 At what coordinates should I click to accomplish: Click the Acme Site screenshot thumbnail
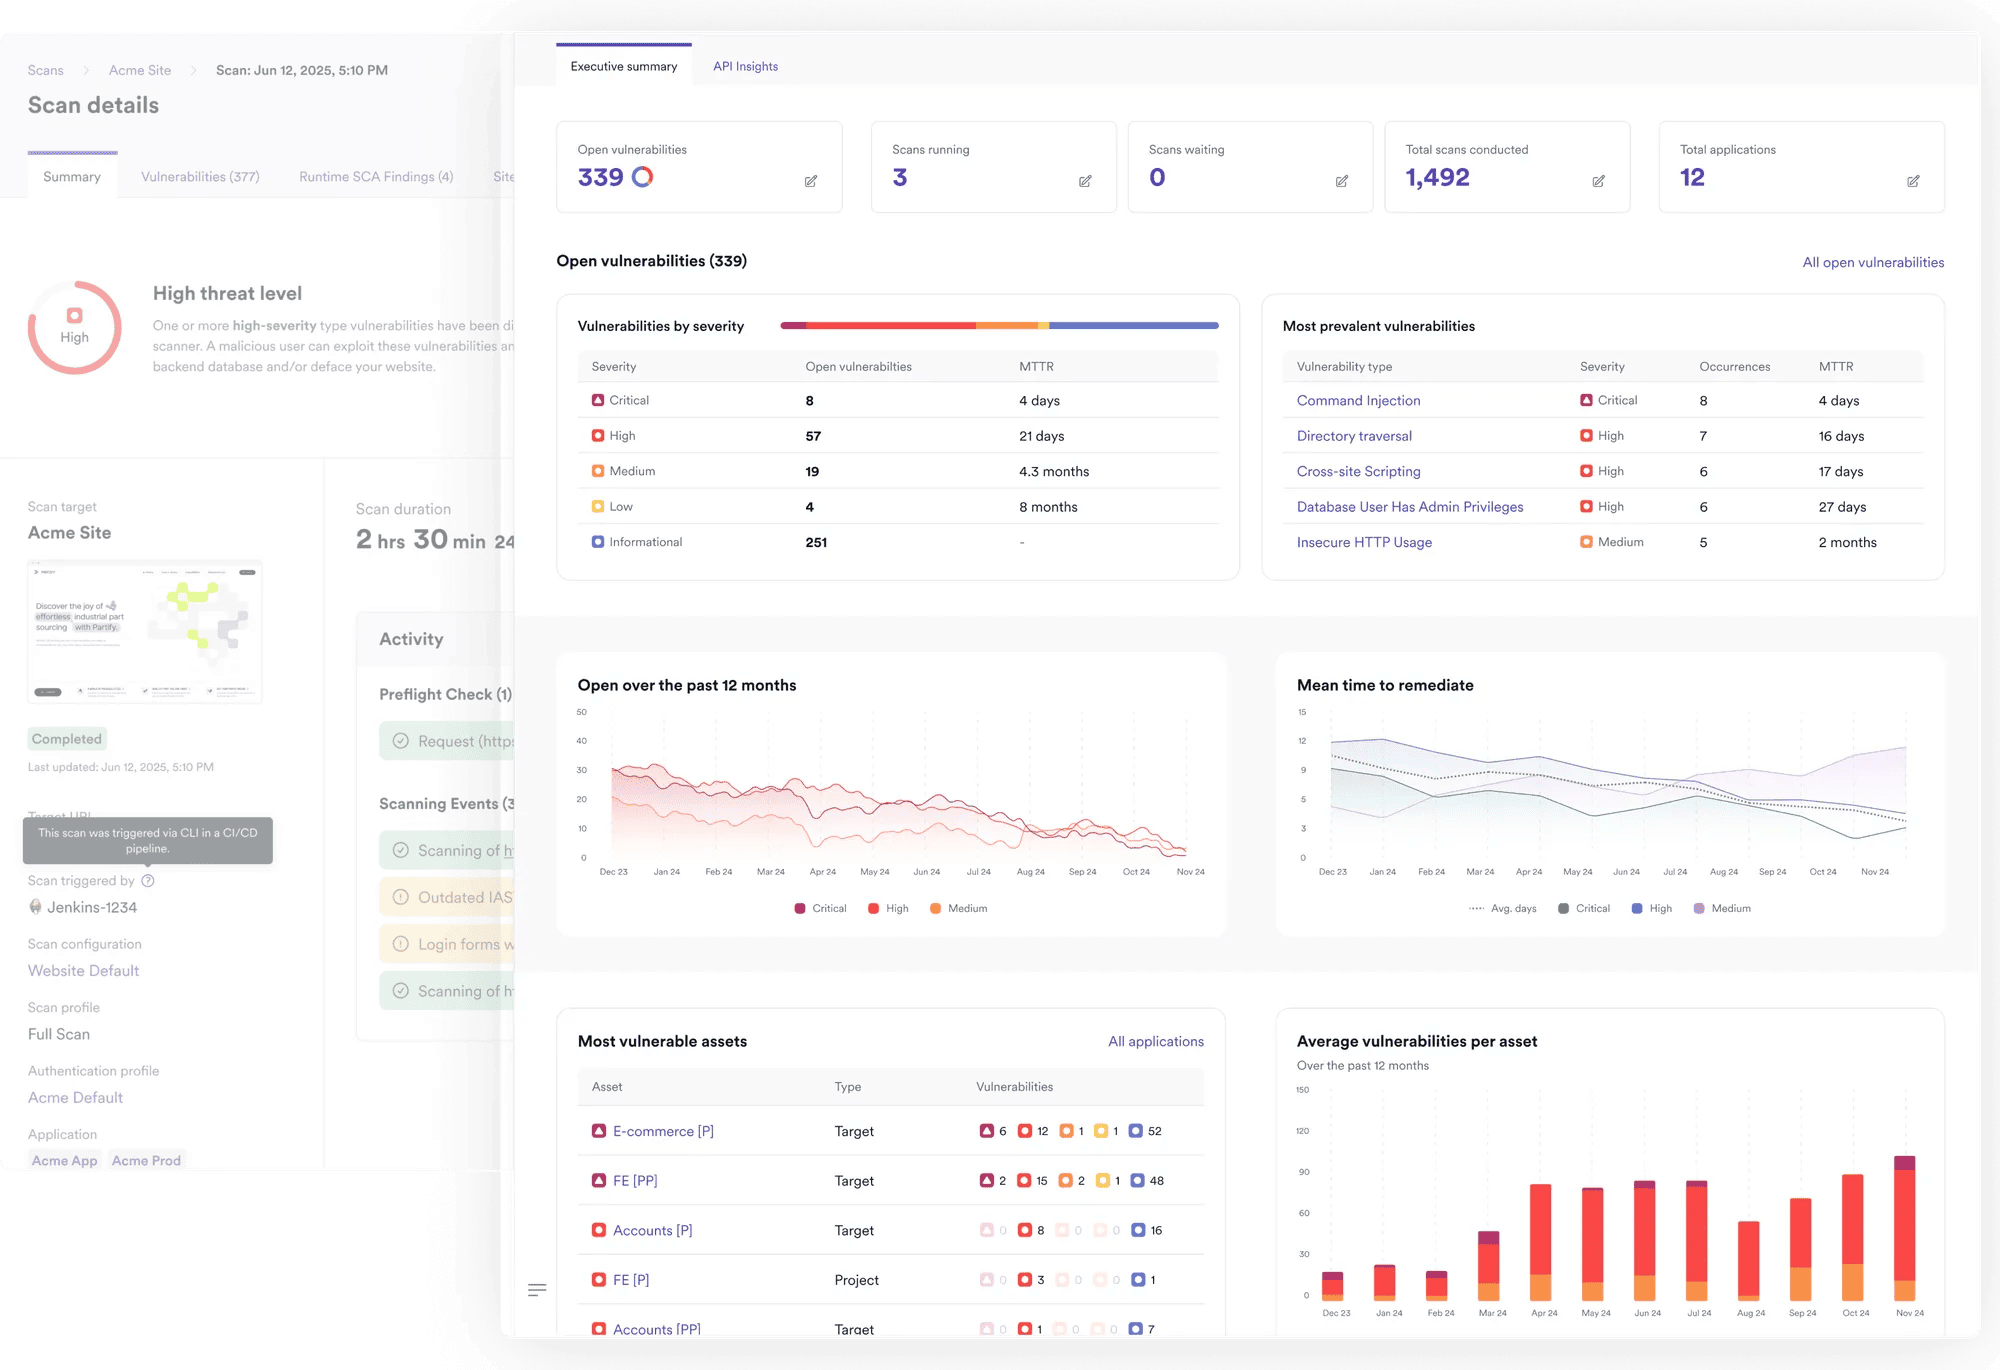pos(145,631)
